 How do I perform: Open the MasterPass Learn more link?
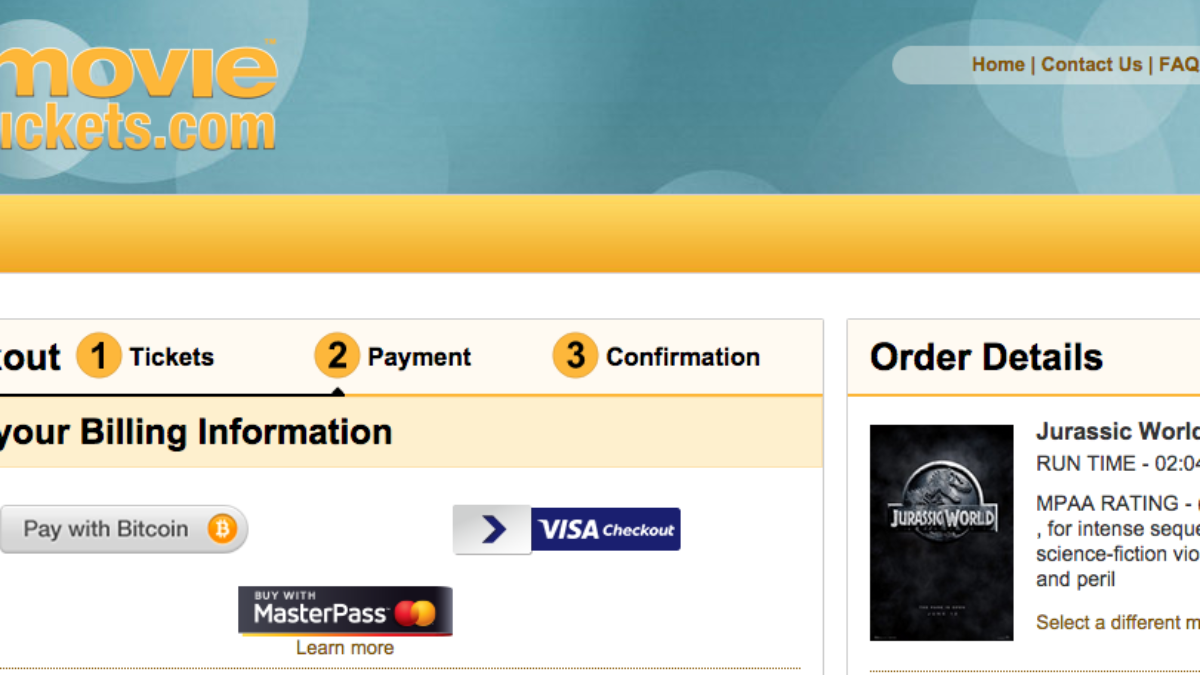click(x=345, y=648)
